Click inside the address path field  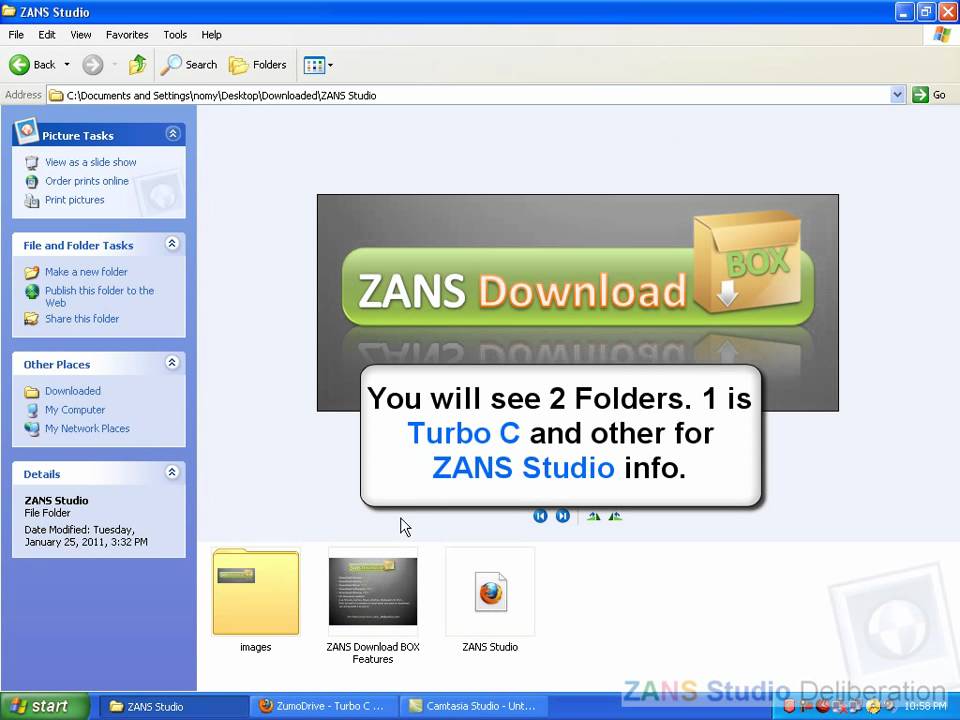468,95
